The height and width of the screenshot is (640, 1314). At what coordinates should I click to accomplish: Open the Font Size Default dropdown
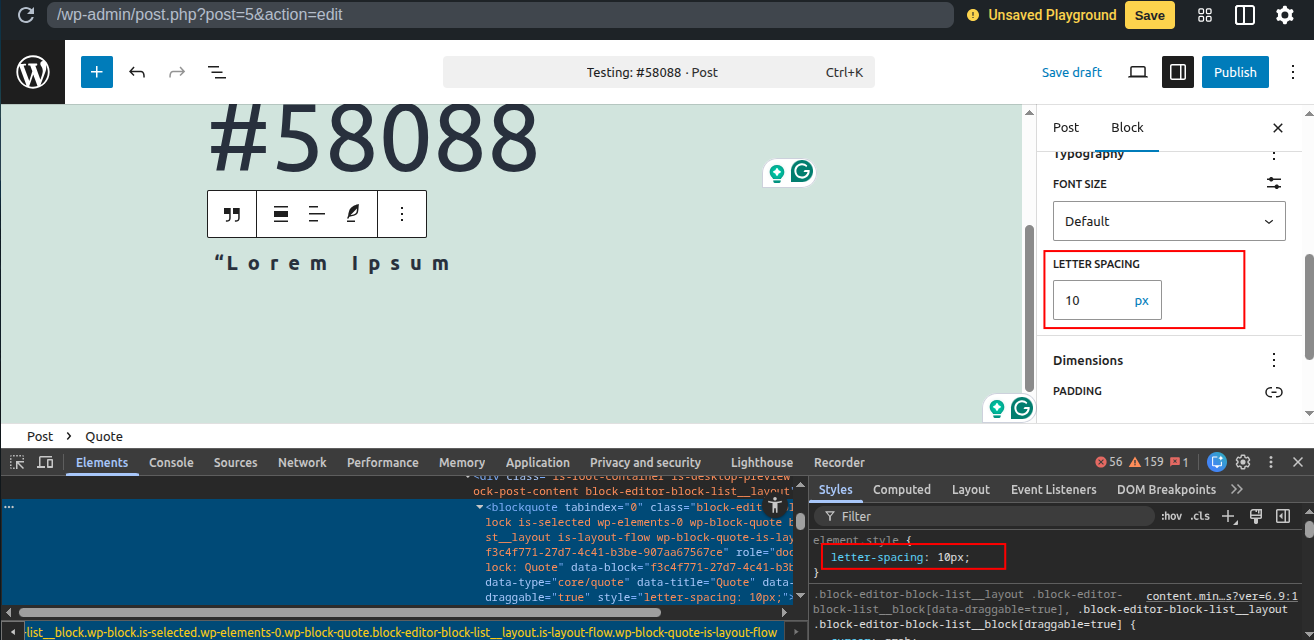[x=1168, y=221]
